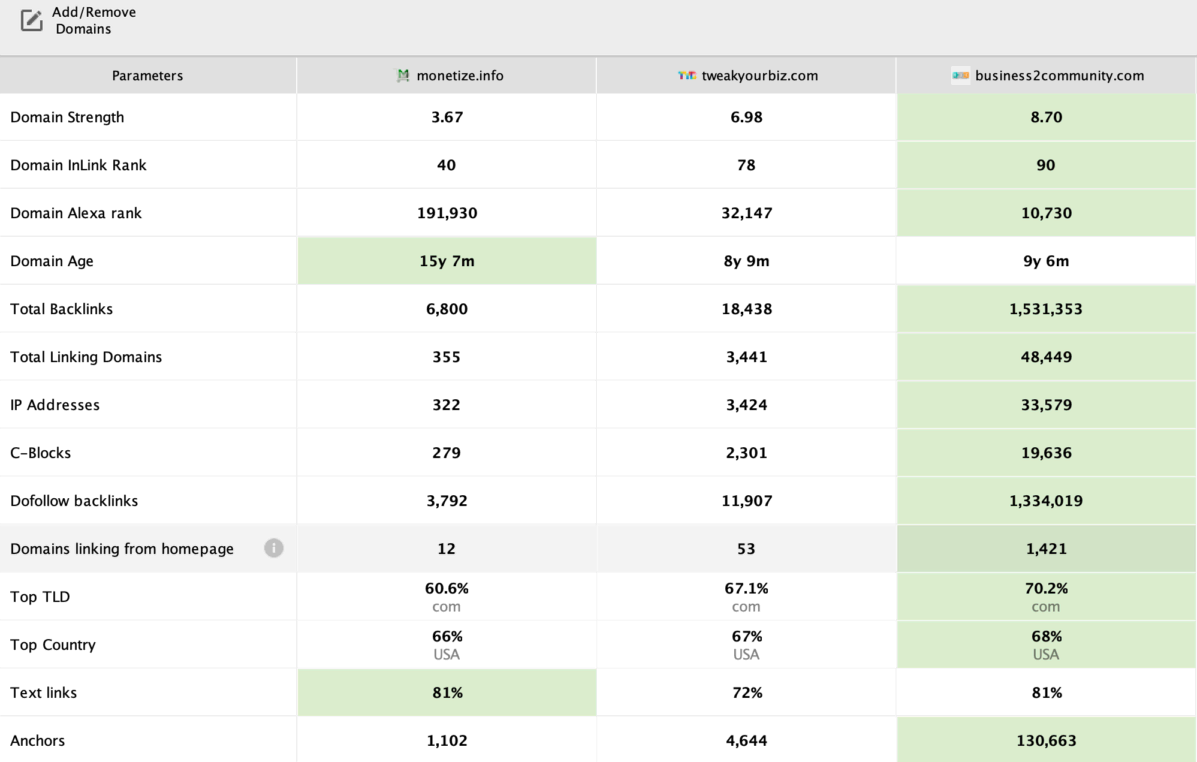Click the Add/Remove Domains label
This screenshot has height=762, width=1197.
pos(94,21)
